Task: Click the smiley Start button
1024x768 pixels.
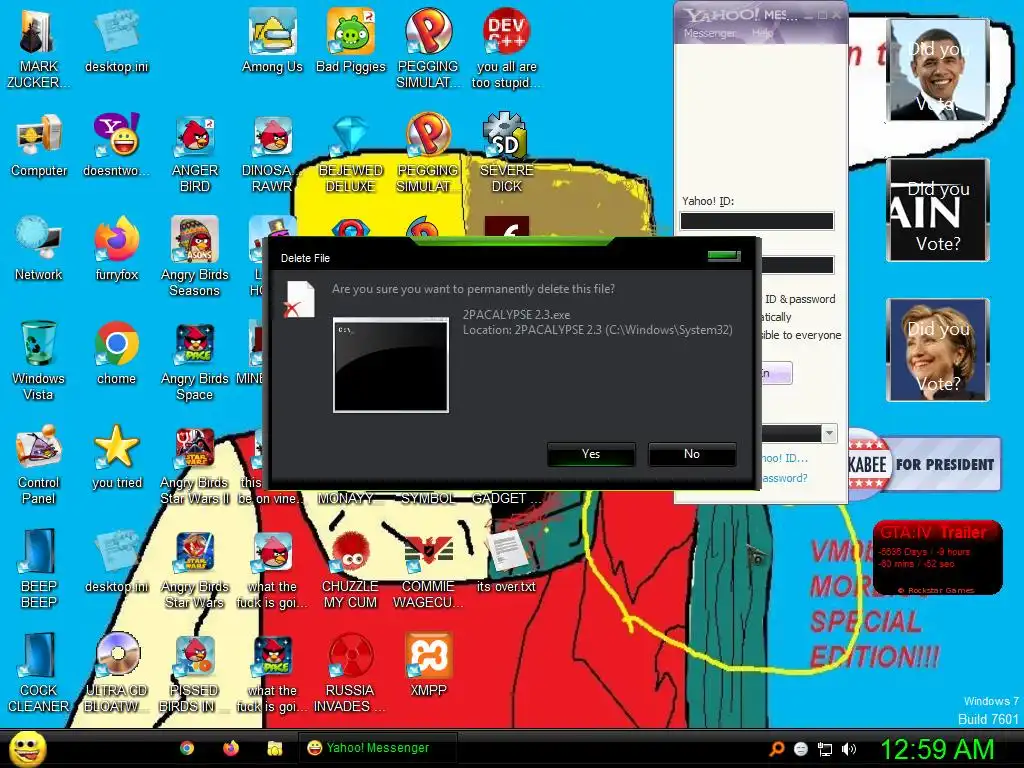Action: click(x=27, y=748)
